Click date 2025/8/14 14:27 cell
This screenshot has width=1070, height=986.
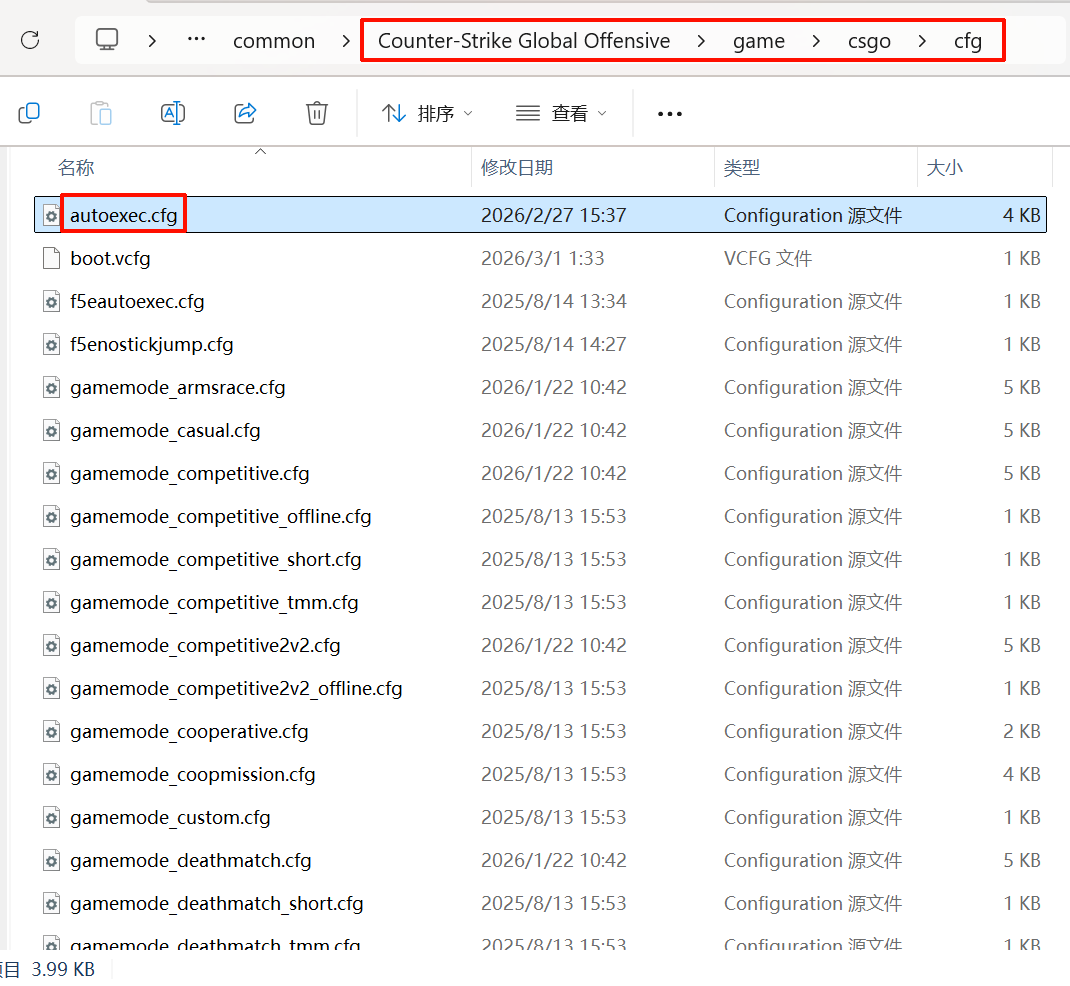[553, 345]
